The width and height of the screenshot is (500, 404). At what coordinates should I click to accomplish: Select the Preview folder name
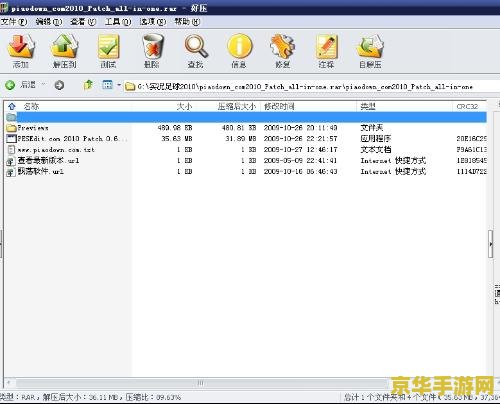coord(33,128)
